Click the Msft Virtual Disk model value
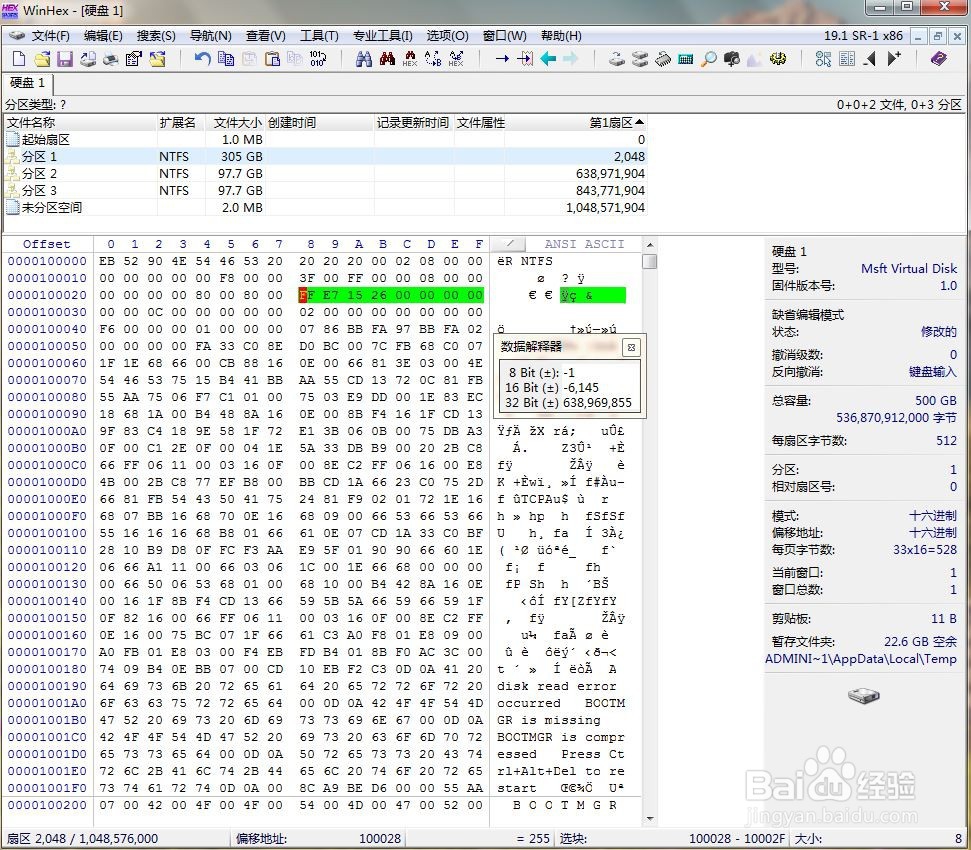This screenshot has height=850, width=971. [x=908, y=269]
